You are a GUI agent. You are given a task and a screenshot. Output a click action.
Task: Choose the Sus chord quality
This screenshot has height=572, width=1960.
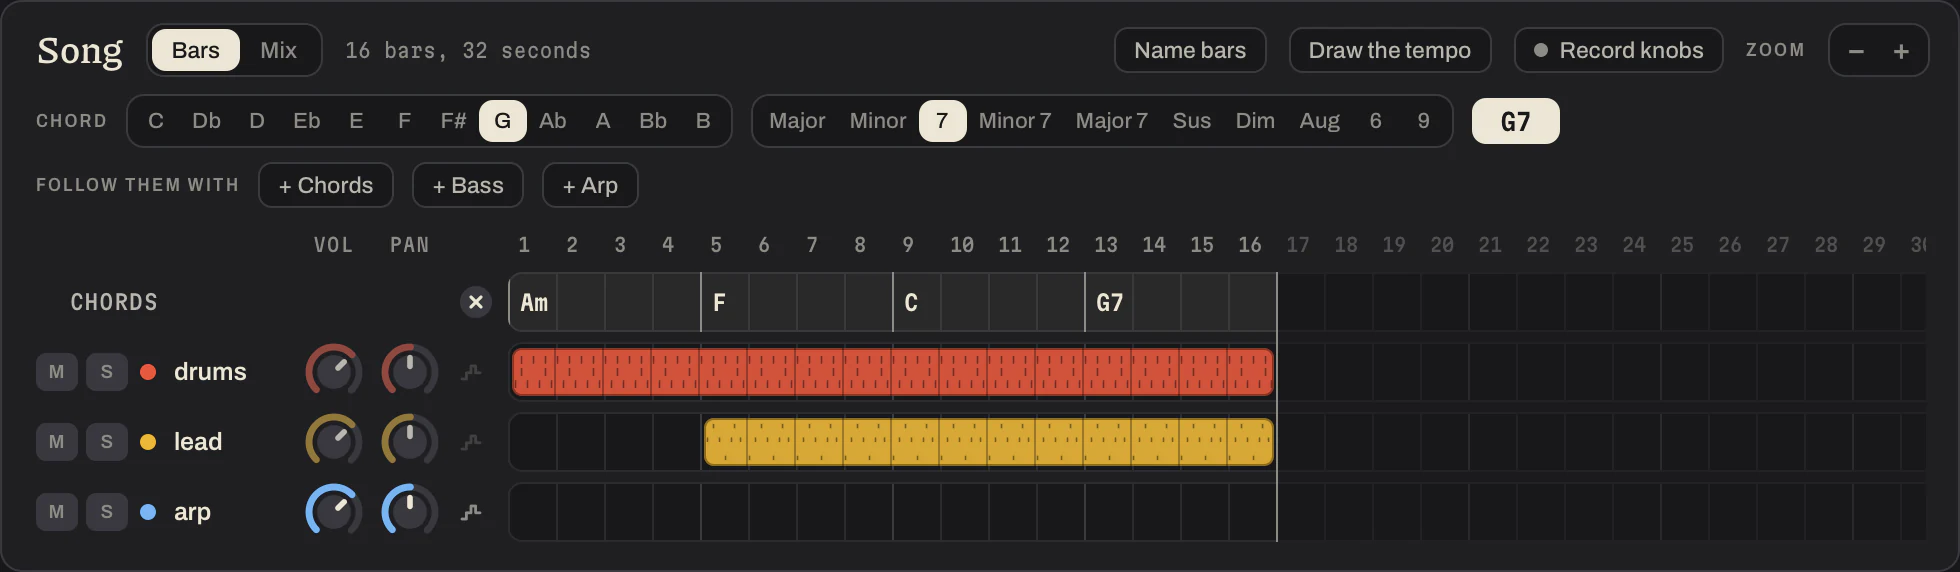(x=1192, y=121)
